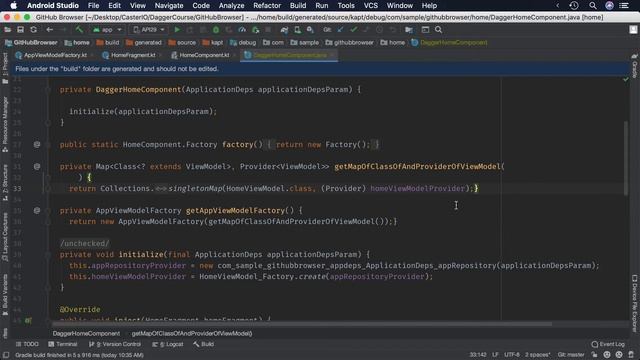Click the 33:142 cursor position indicator
Image resolution: width=640 pixels, height=360 pixels.
point(478,355)
